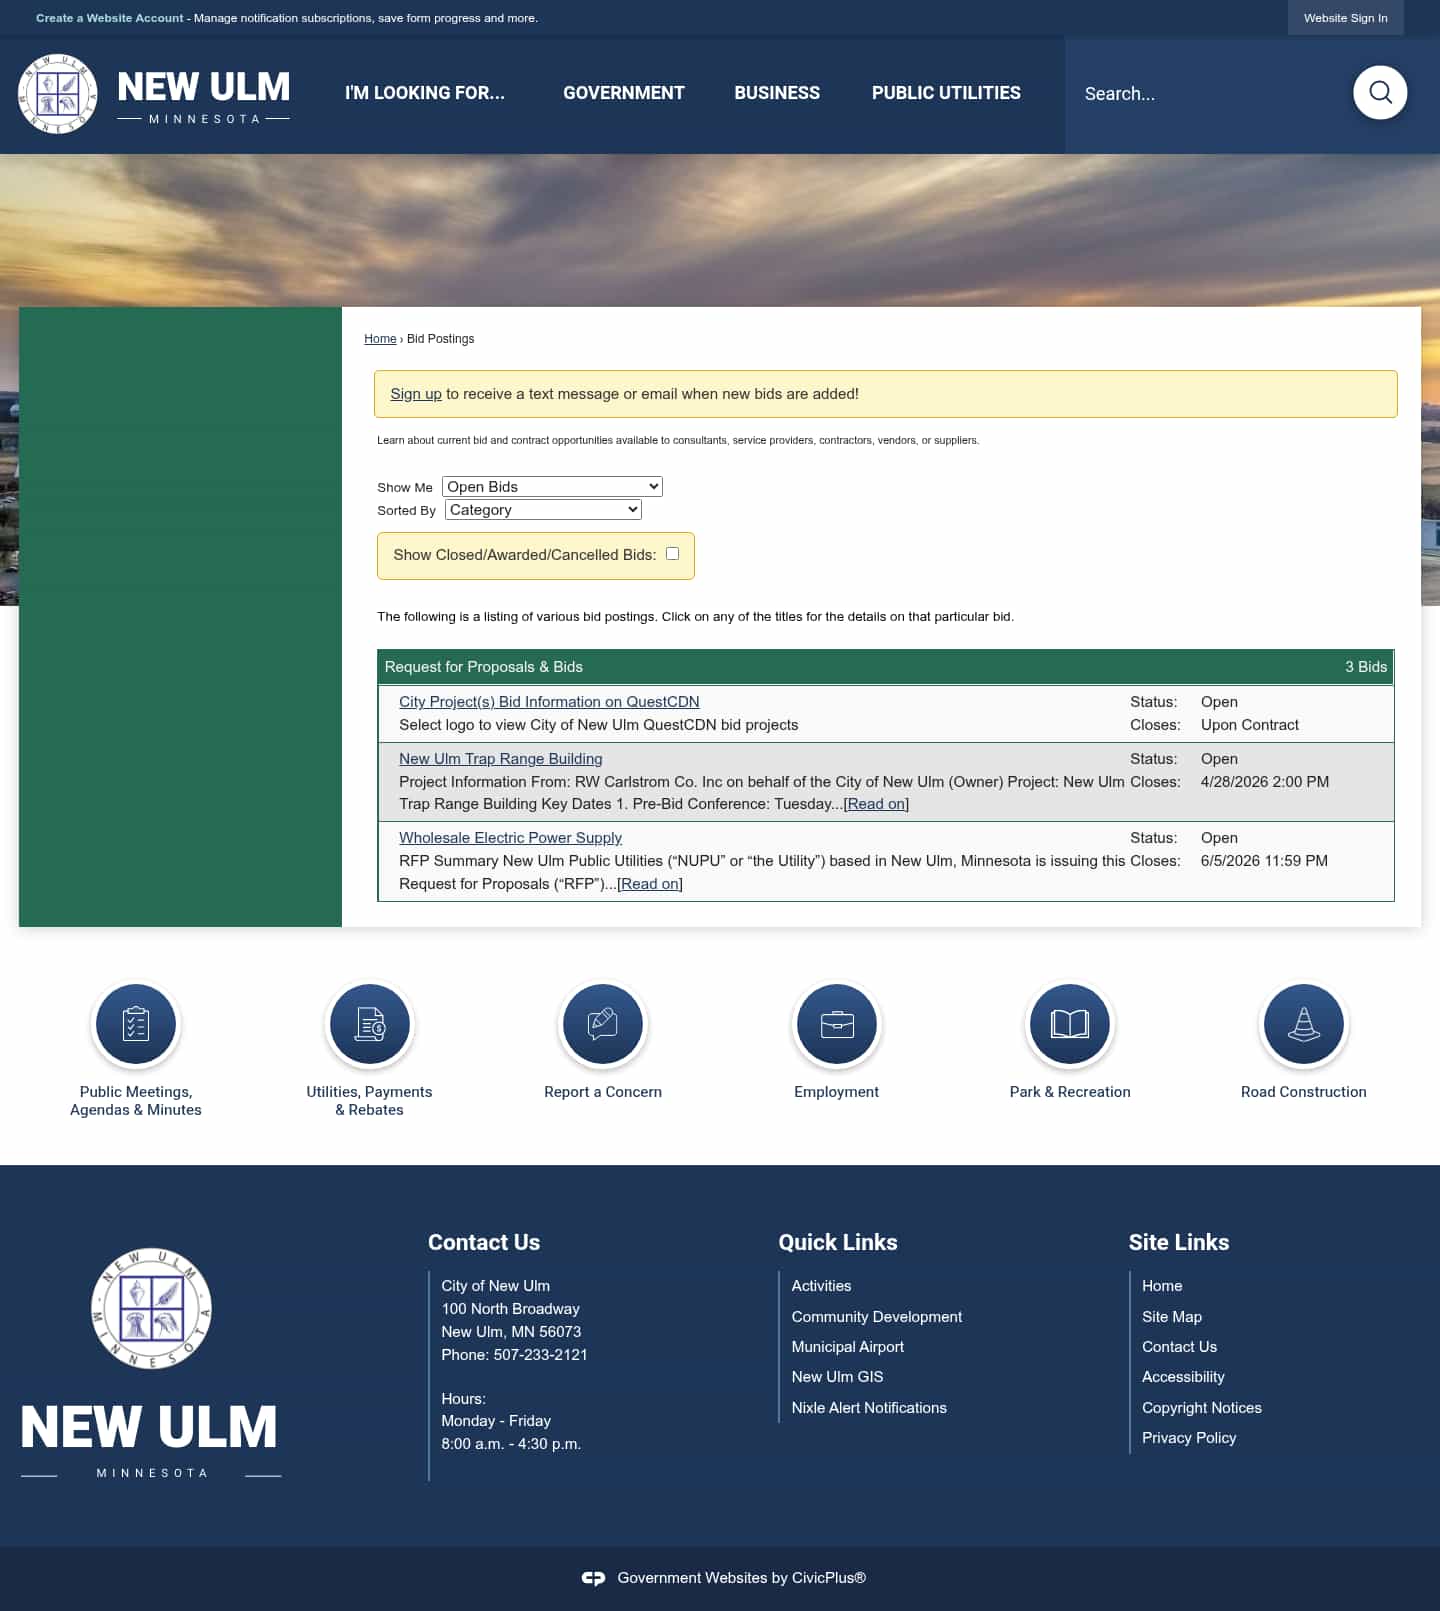Screen dimensions: 1440x1611
Task: Click the Contact Us footer heading
Action: pos(484,1242)
